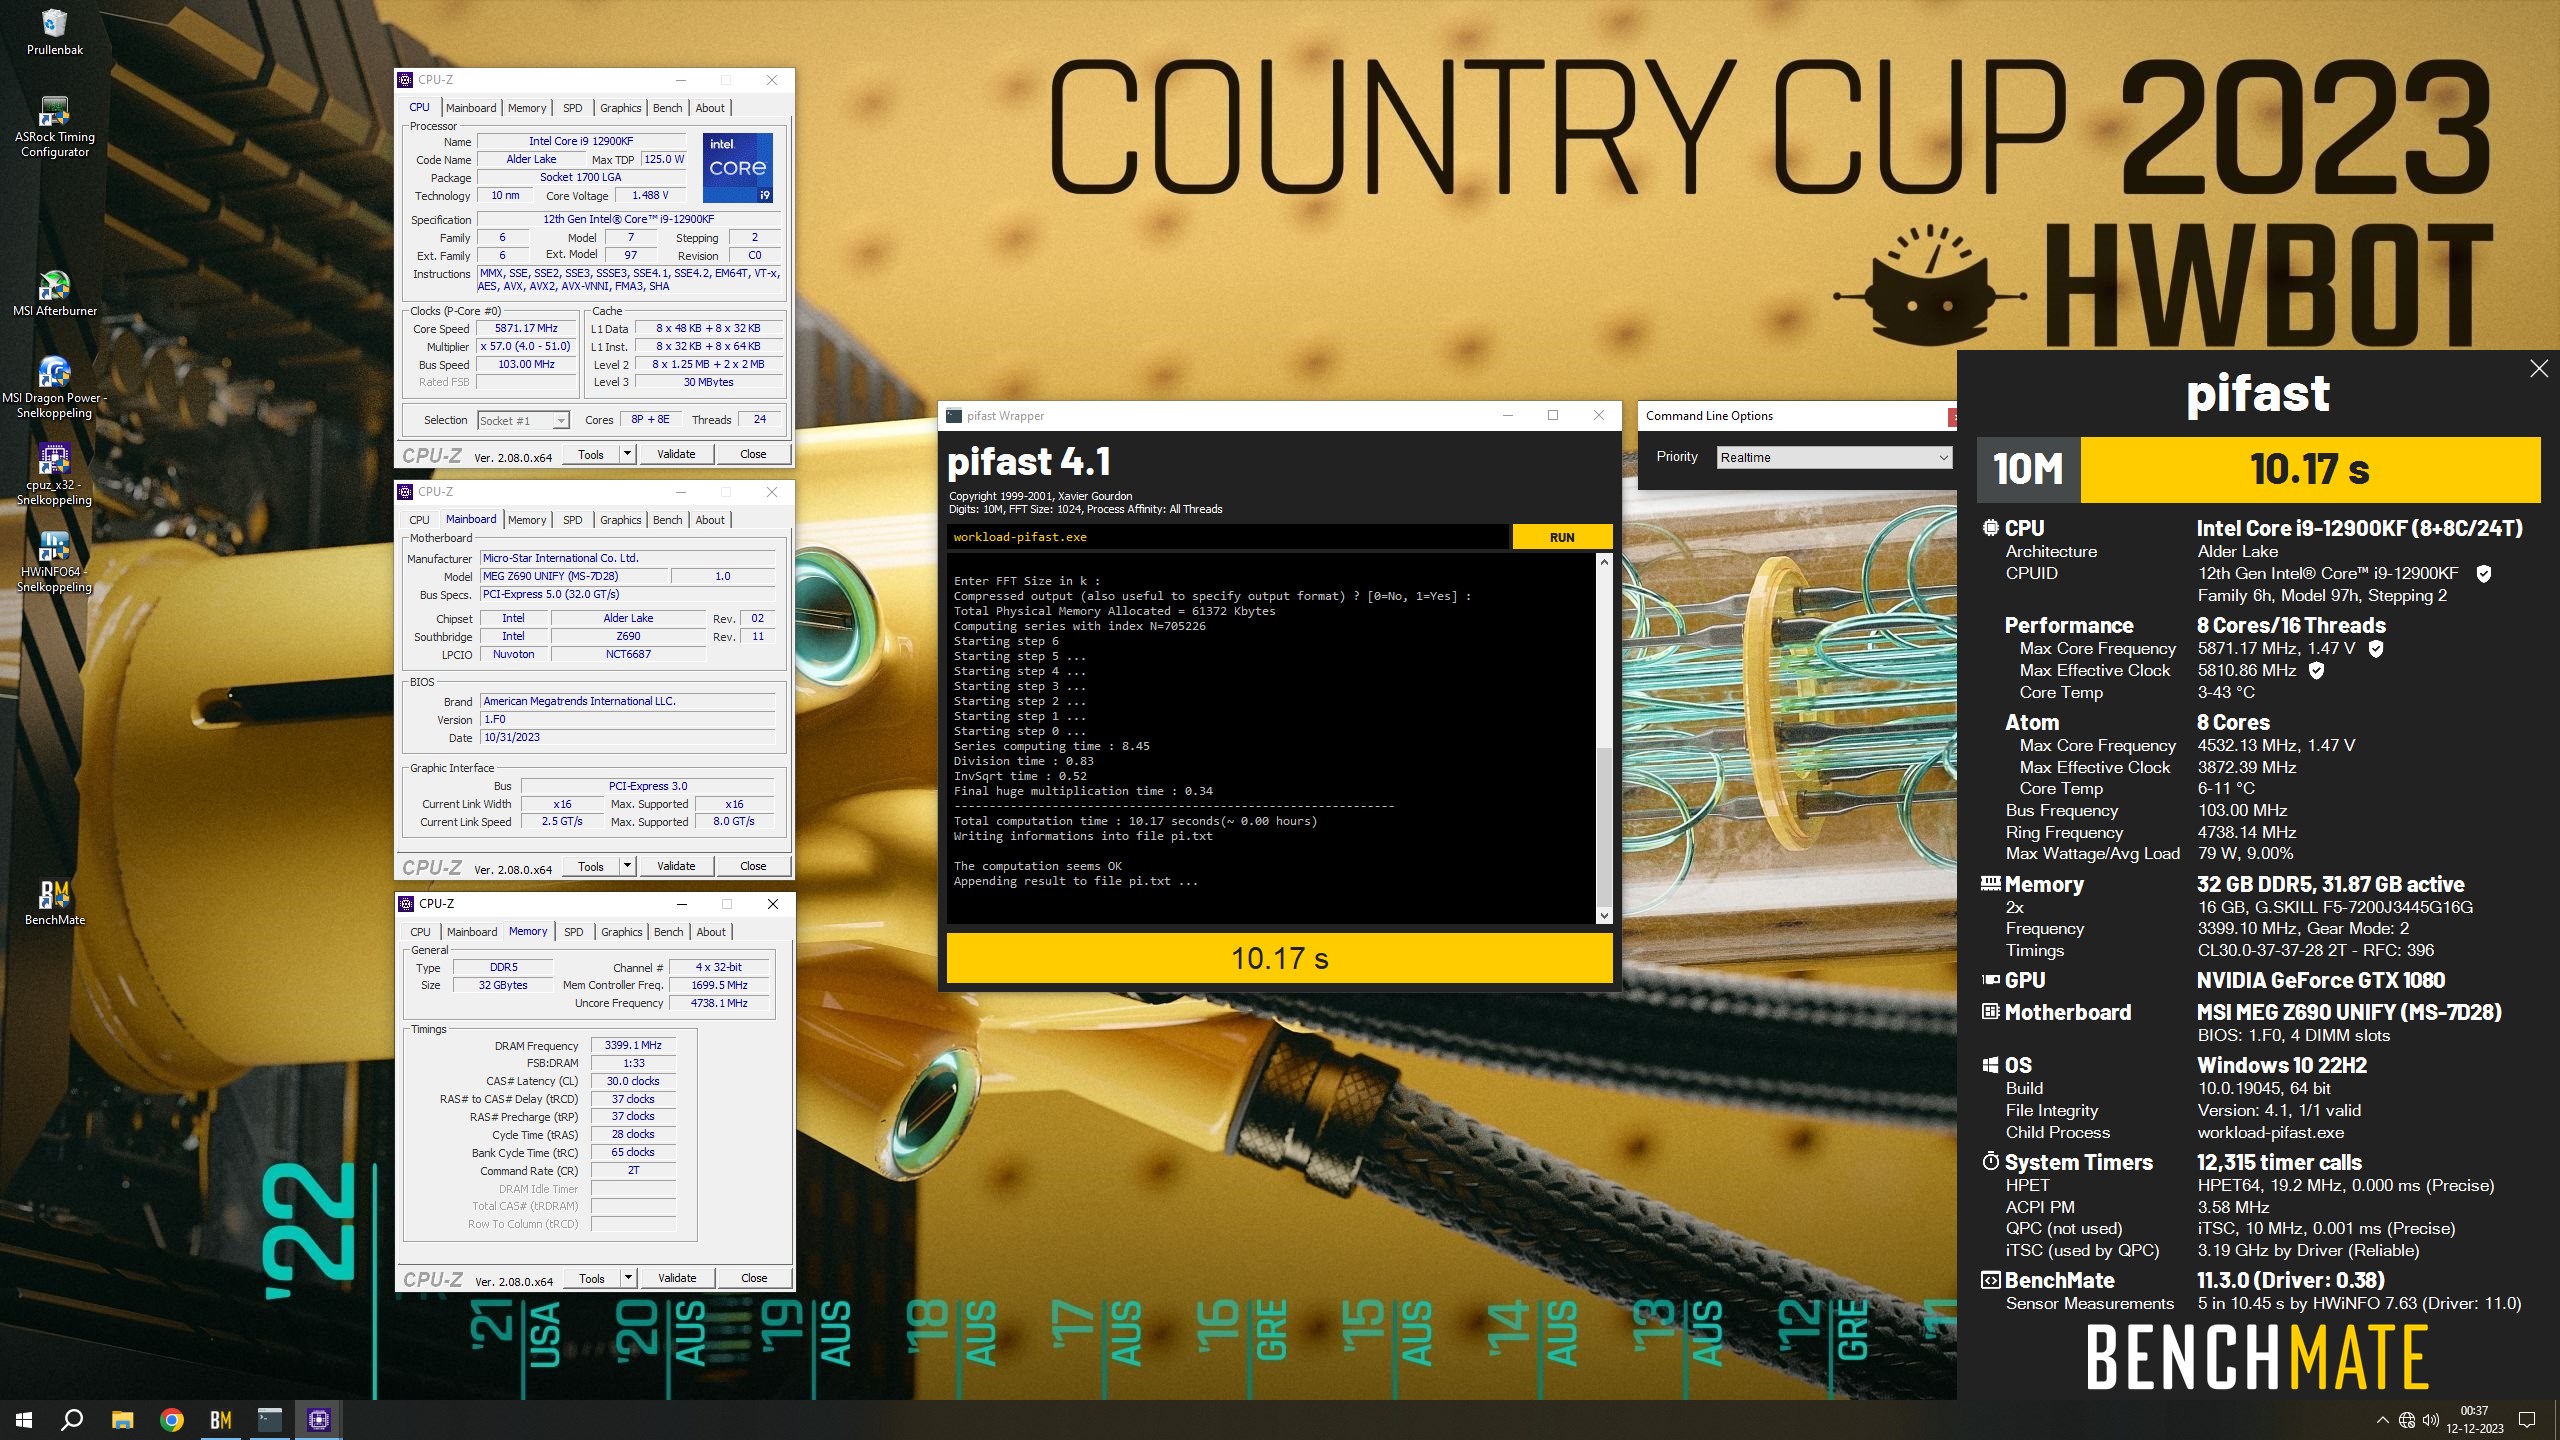Click the workload-pifast.exe input field
The width and height of the screenshot is (2560, 1440).
click(1227, 537)
